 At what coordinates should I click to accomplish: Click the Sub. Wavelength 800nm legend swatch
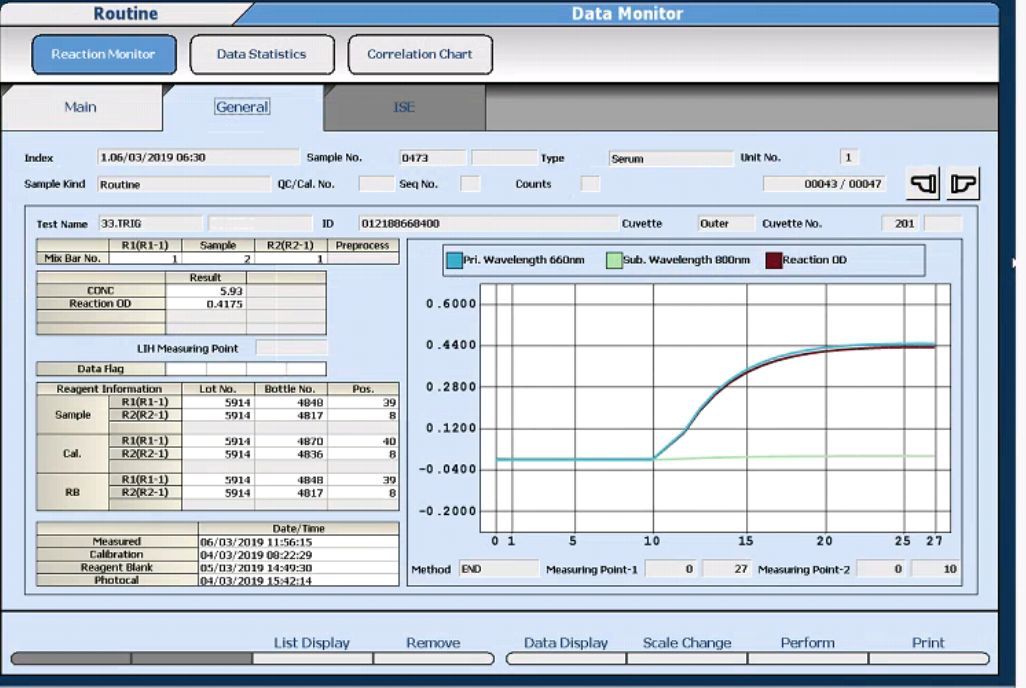pos(614,260)
